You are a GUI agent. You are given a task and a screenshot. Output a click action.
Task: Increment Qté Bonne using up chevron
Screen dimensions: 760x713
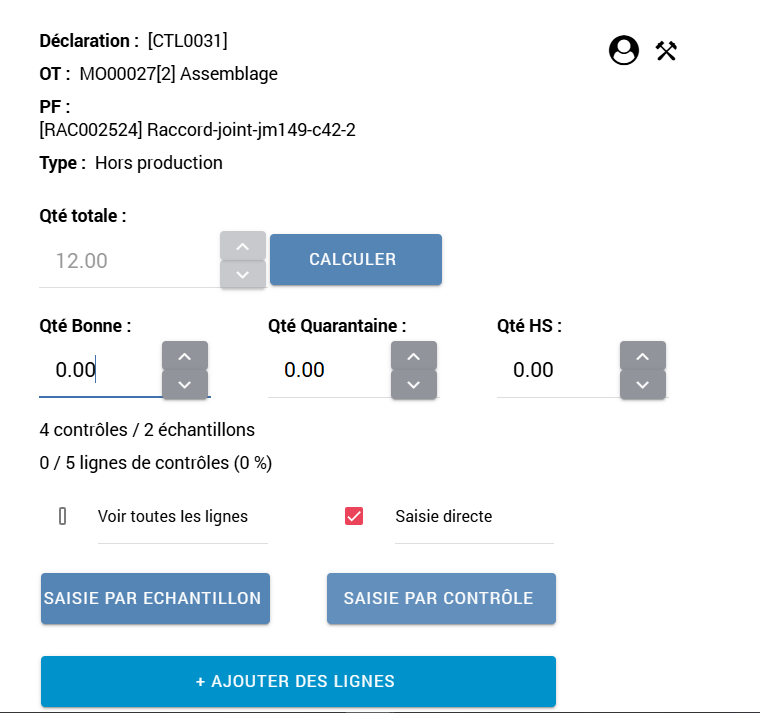coord(185,356)
